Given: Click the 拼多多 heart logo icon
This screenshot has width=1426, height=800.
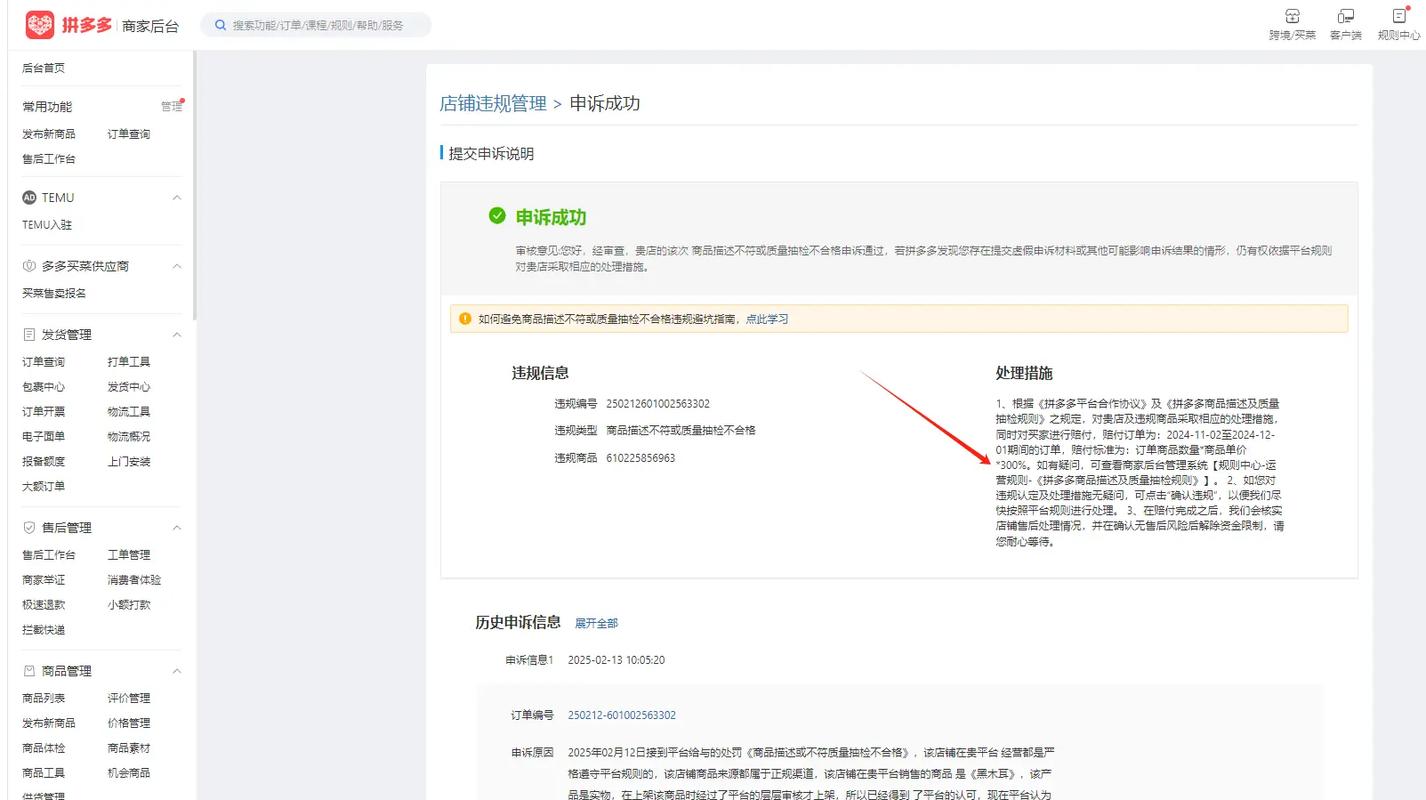Looking at the screenshot, I should (x=40, y=25).
